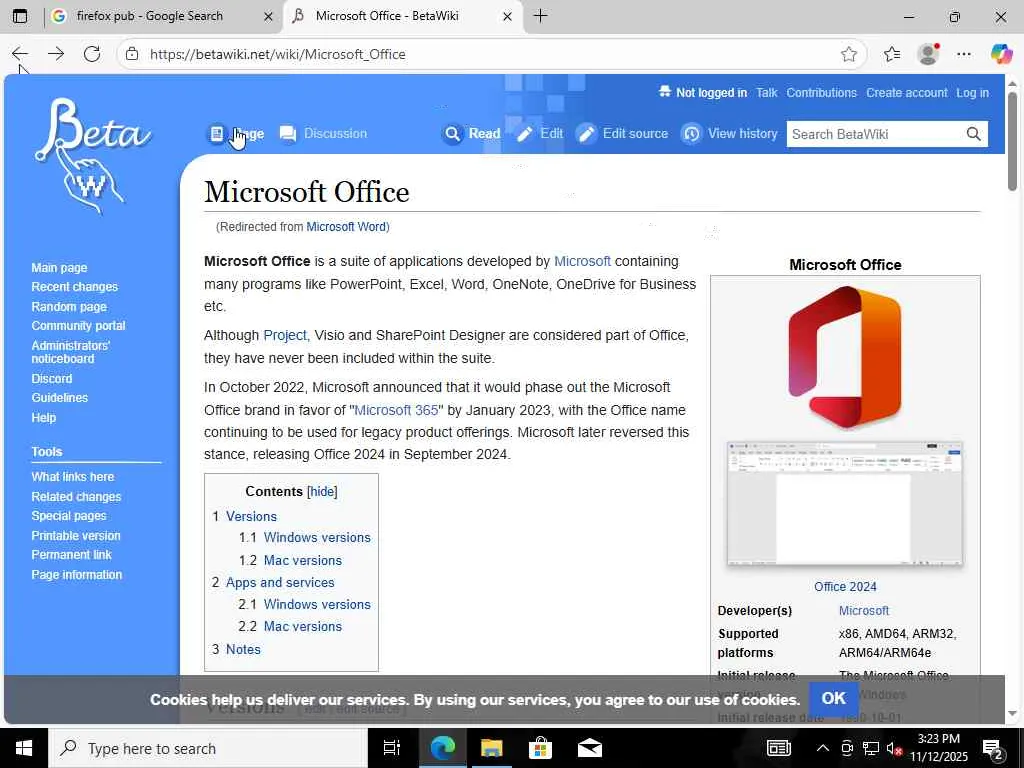Open Task View on the taskbar
The height and width of the screenshot is (768, 1024).
pyautogui.click(x=392, y=748)
